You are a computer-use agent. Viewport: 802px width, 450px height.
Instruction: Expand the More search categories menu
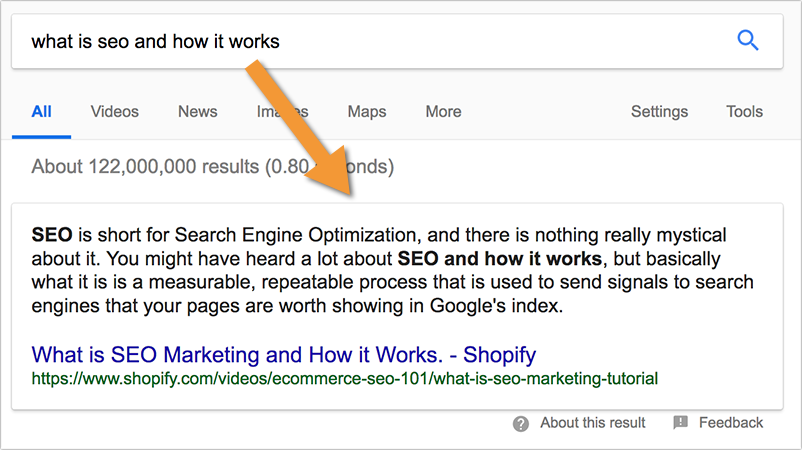(x=443, y=111)
